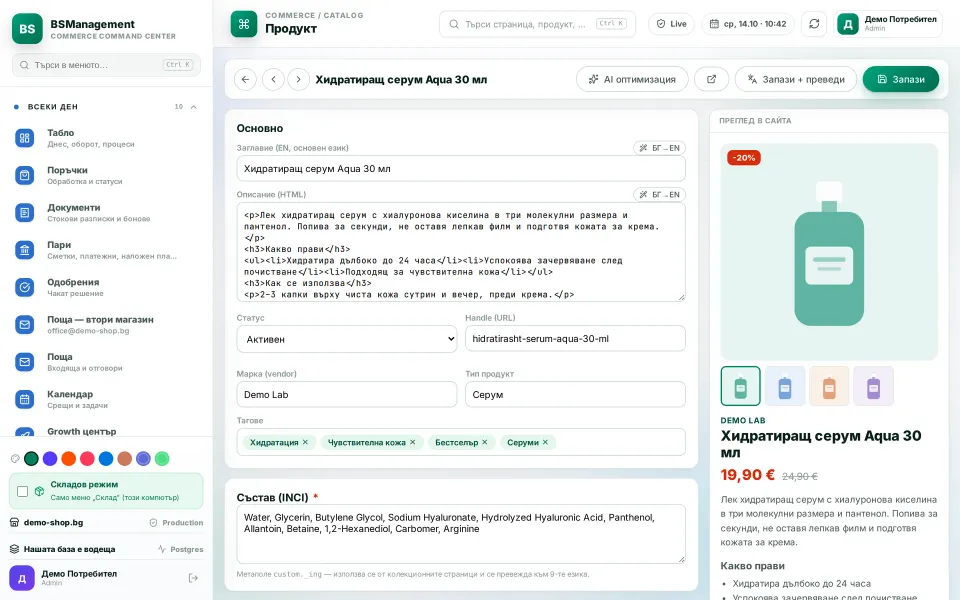Go back with the left arrow button
The width and height of the screenshot is (960, 600).
coord(245,79)
